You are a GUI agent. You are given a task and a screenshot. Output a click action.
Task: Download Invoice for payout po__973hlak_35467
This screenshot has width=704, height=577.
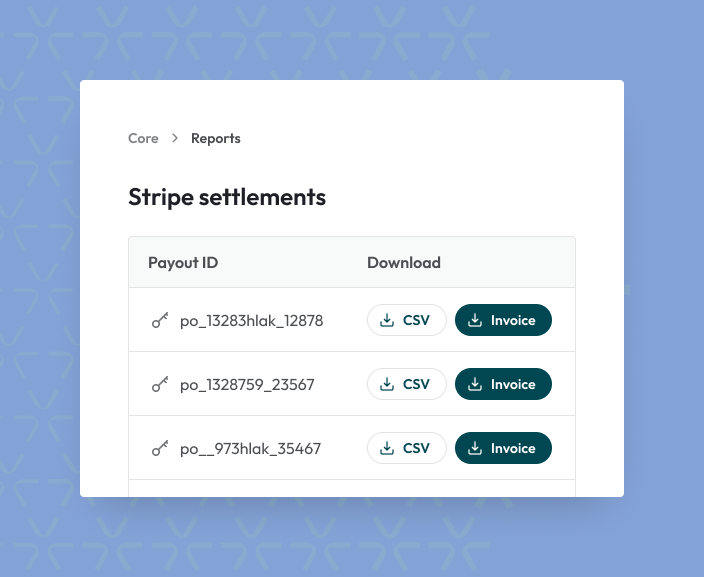(503, 449)
